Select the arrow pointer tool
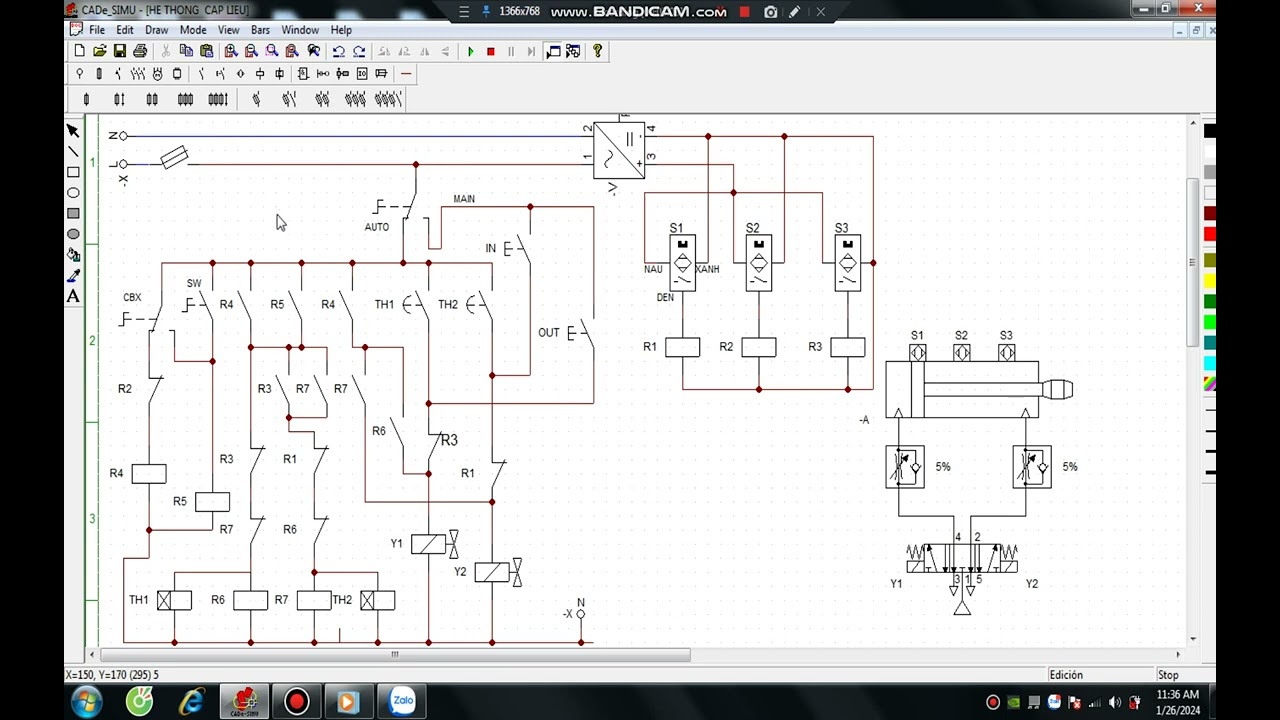This screenshot has width=1280, height=720. pos(73,131)
